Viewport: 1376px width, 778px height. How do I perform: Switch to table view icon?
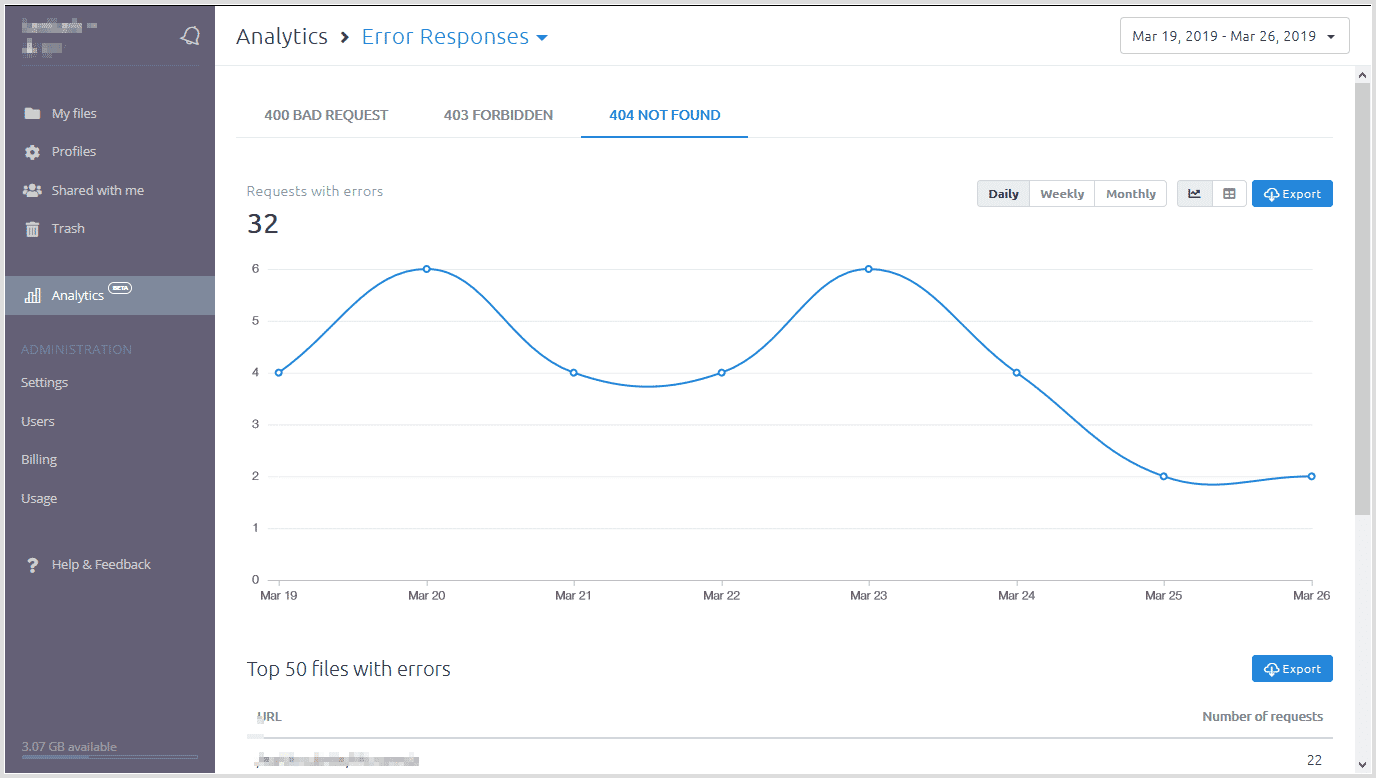1229,194
